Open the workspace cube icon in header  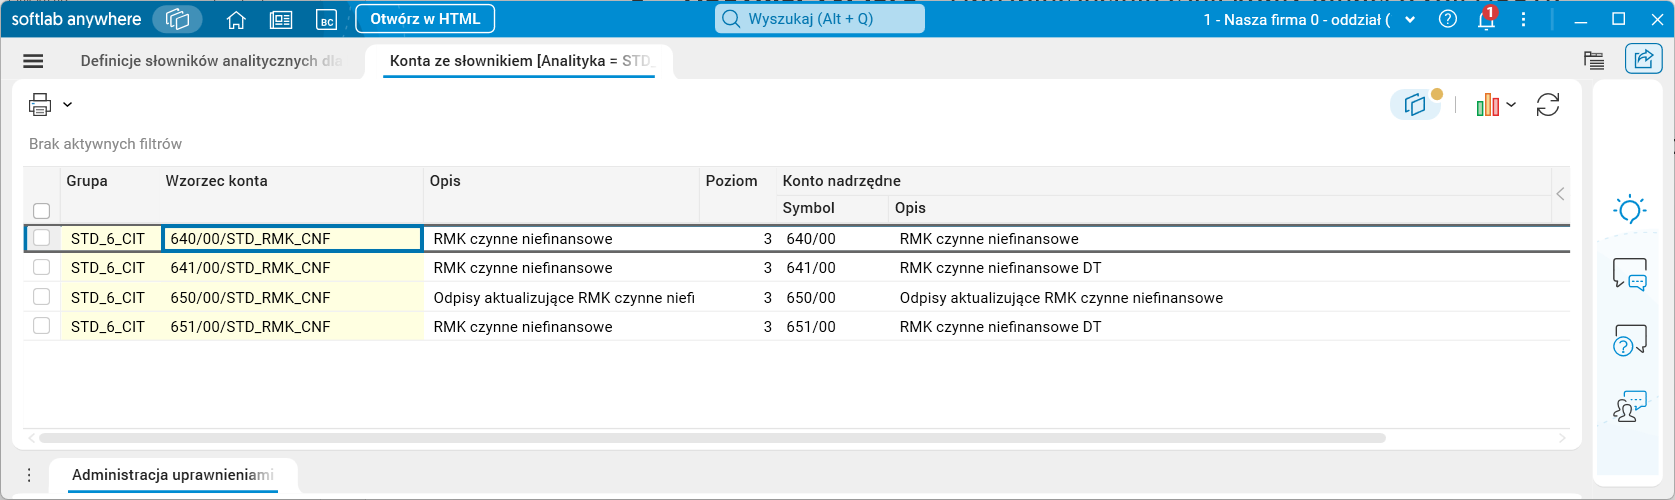pyautogui.click(x=177, y=19)
